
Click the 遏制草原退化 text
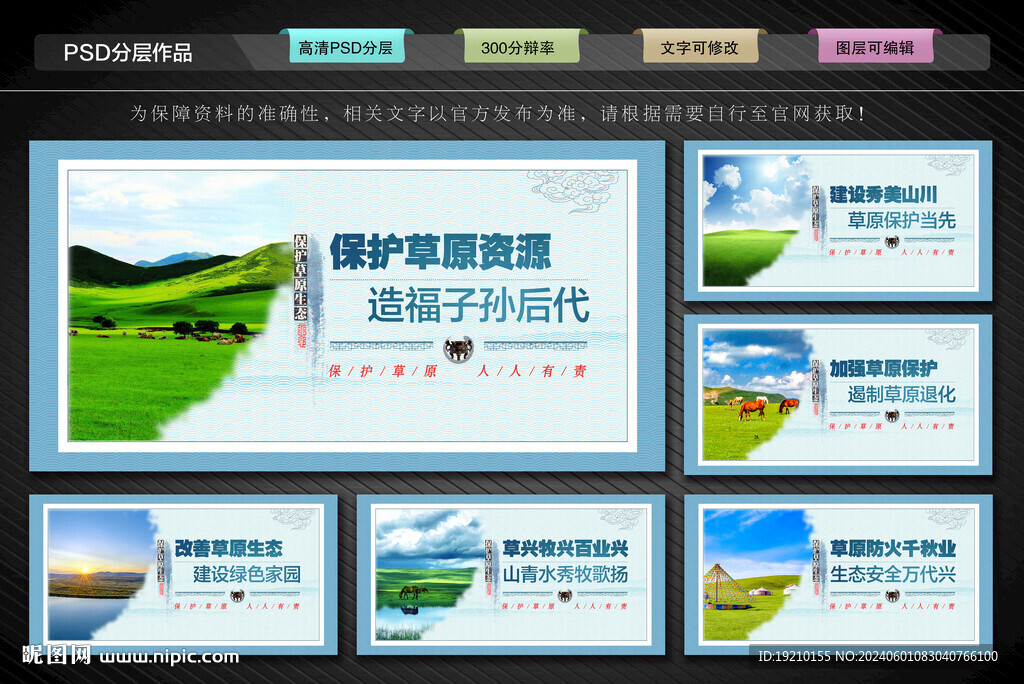point(902,394)
